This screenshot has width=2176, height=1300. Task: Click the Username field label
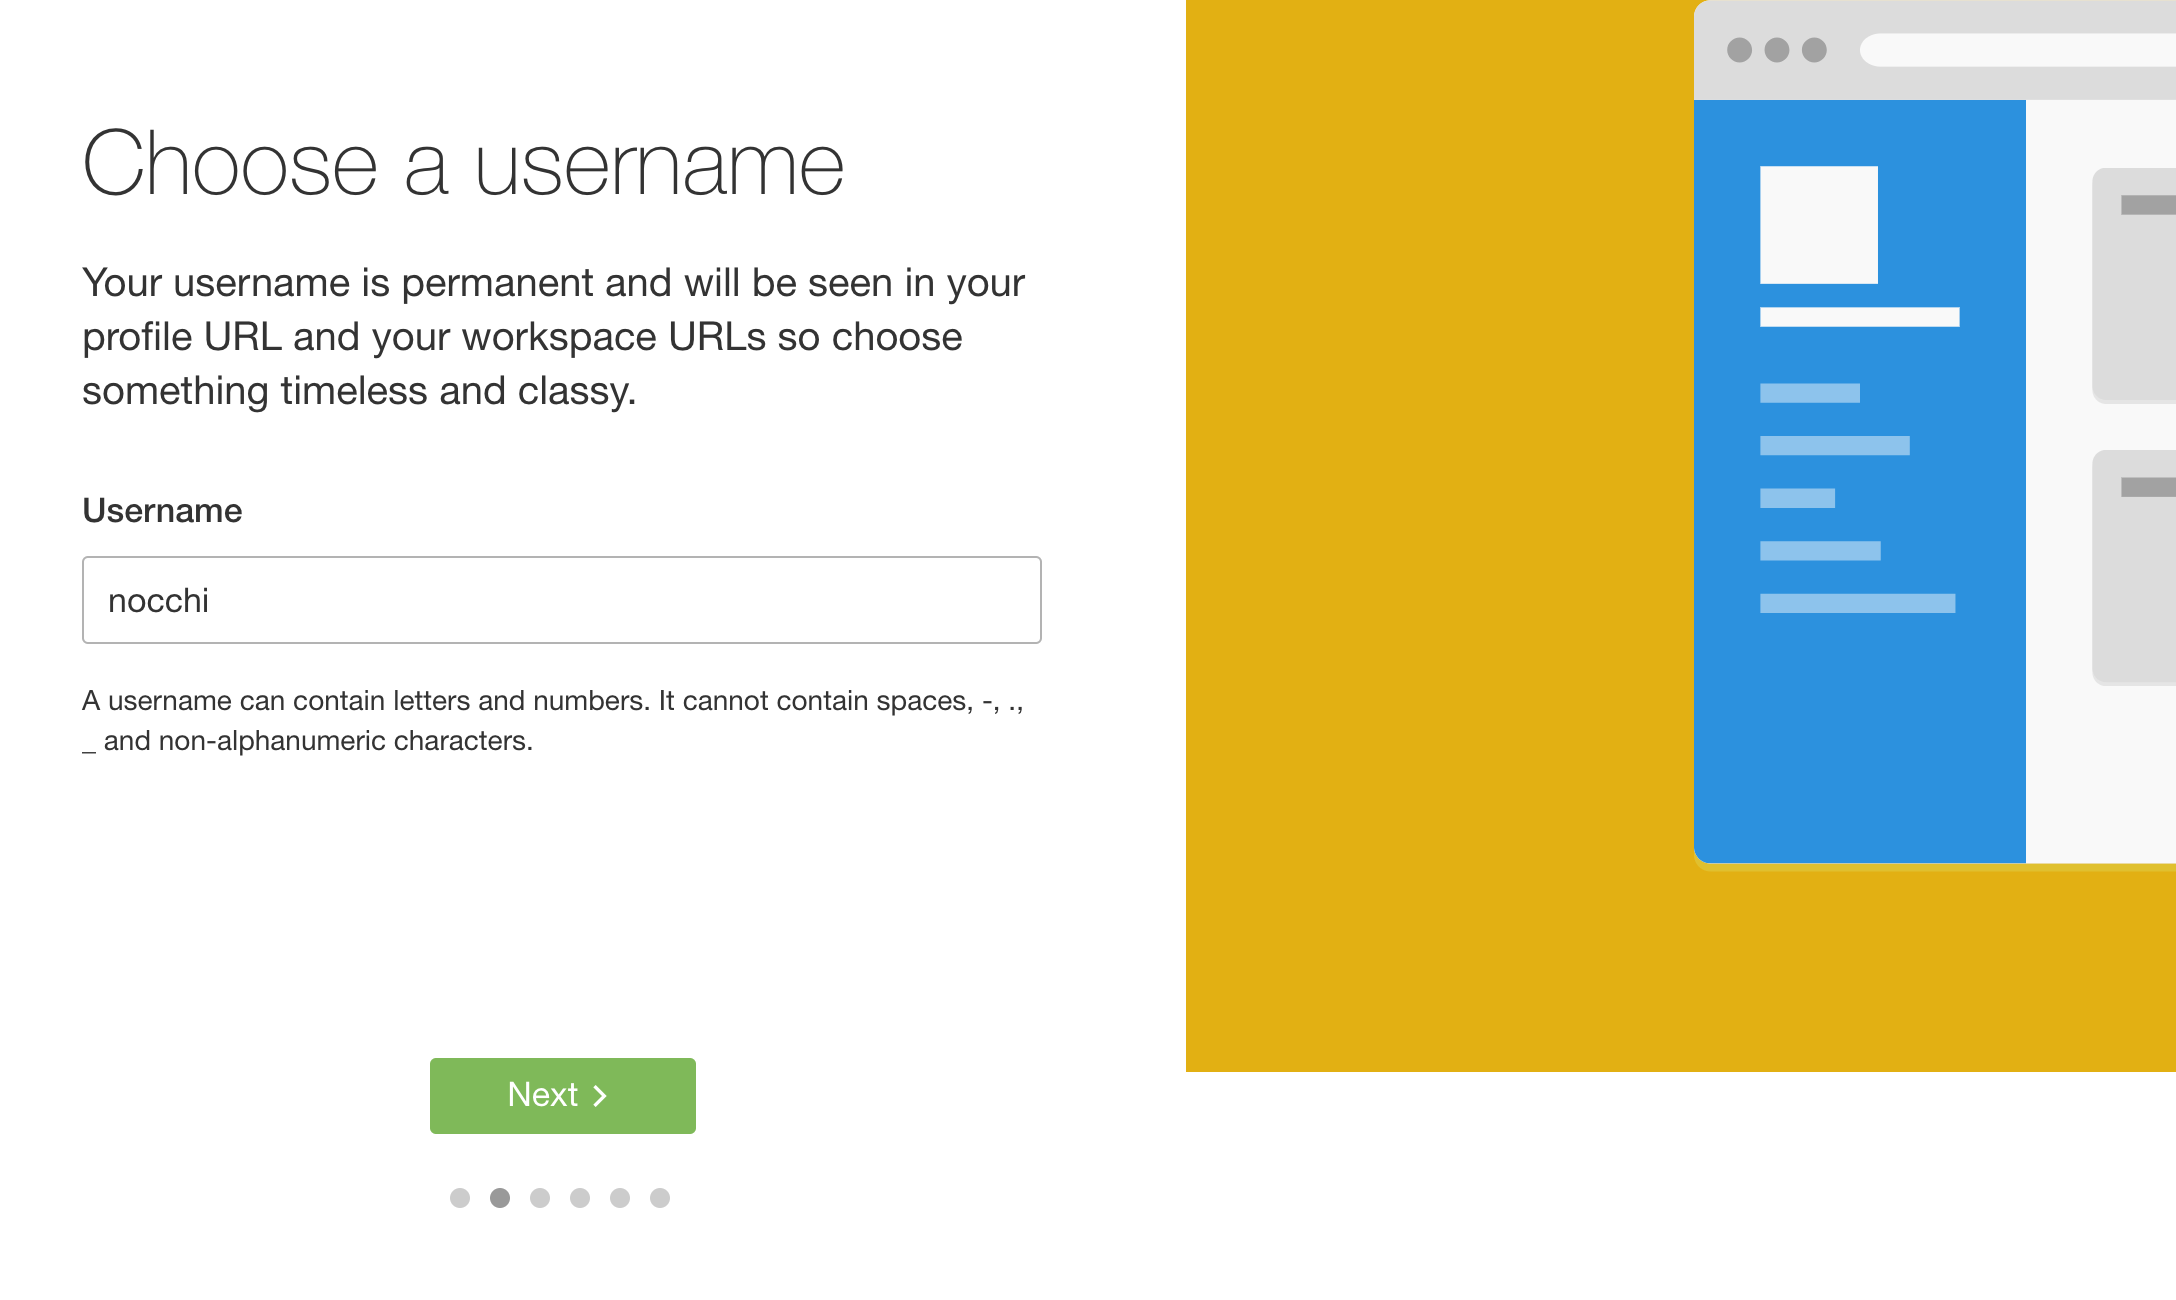[162, 510]
